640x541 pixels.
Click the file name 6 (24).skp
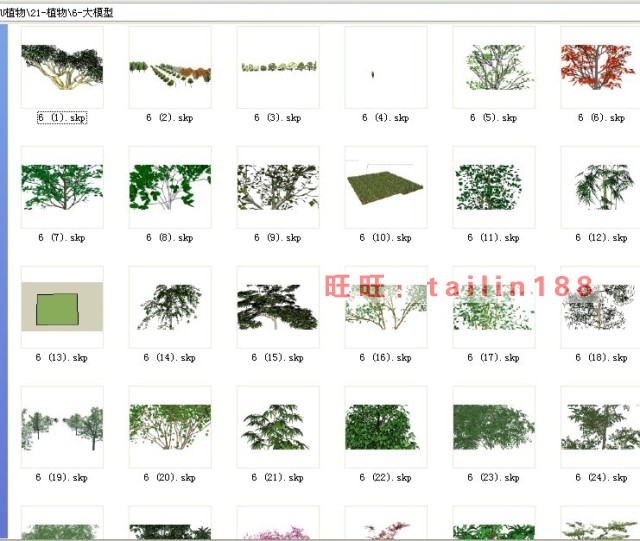tap(602, 477)
